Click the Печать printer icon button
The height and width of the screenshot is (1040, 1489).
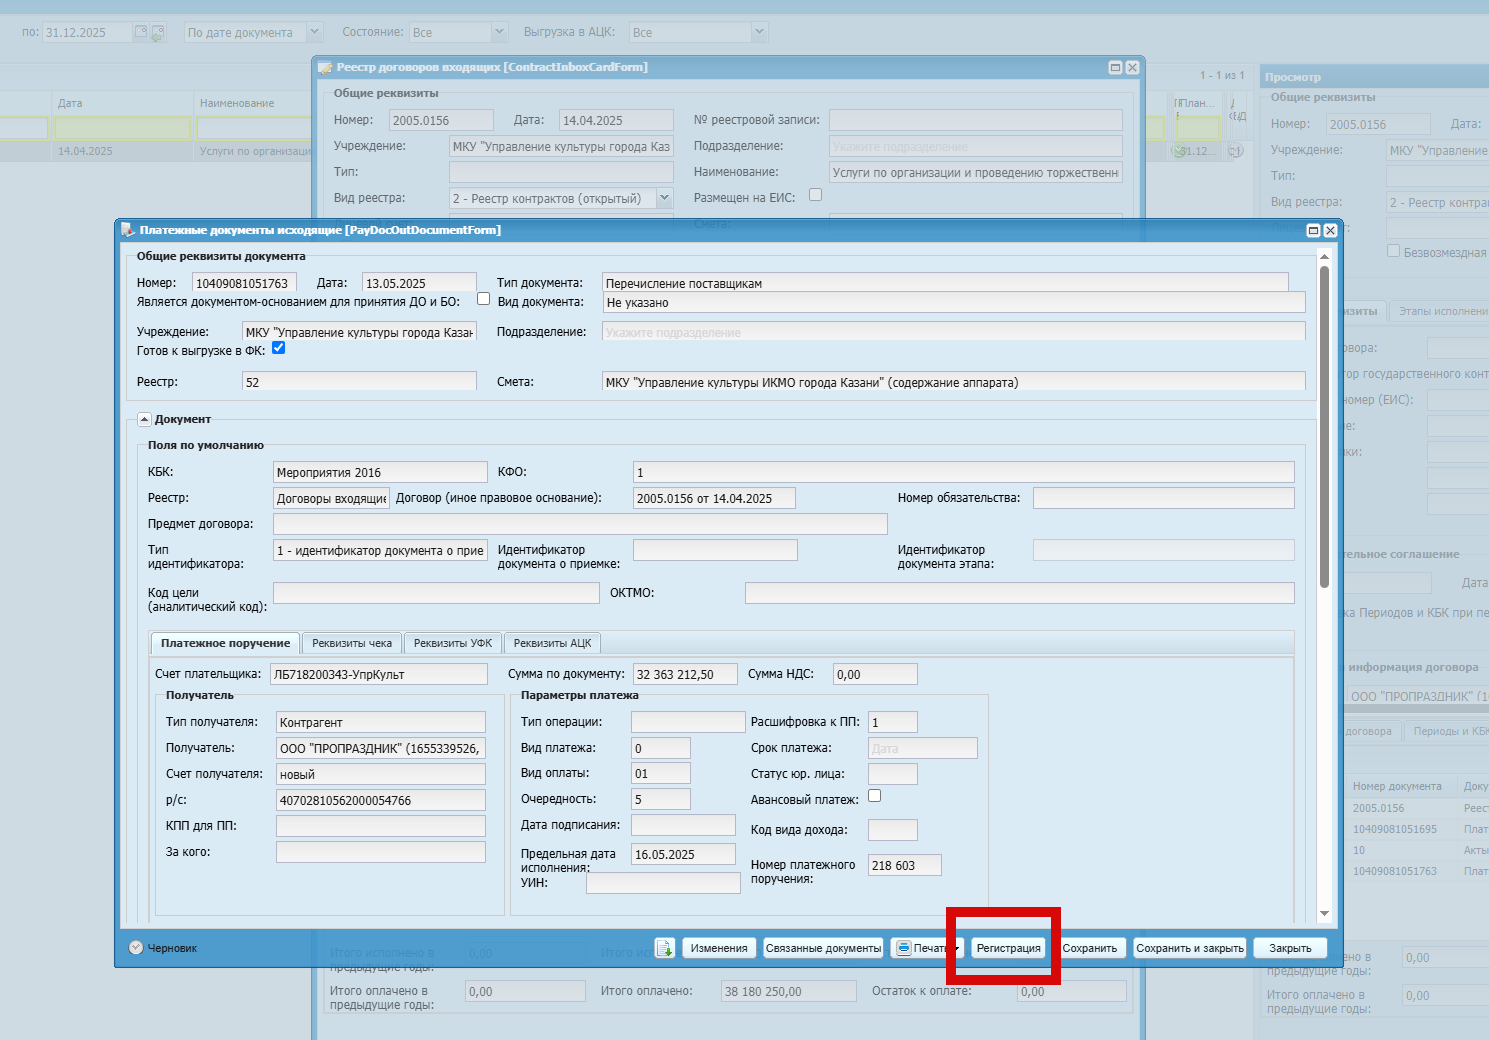904,948
